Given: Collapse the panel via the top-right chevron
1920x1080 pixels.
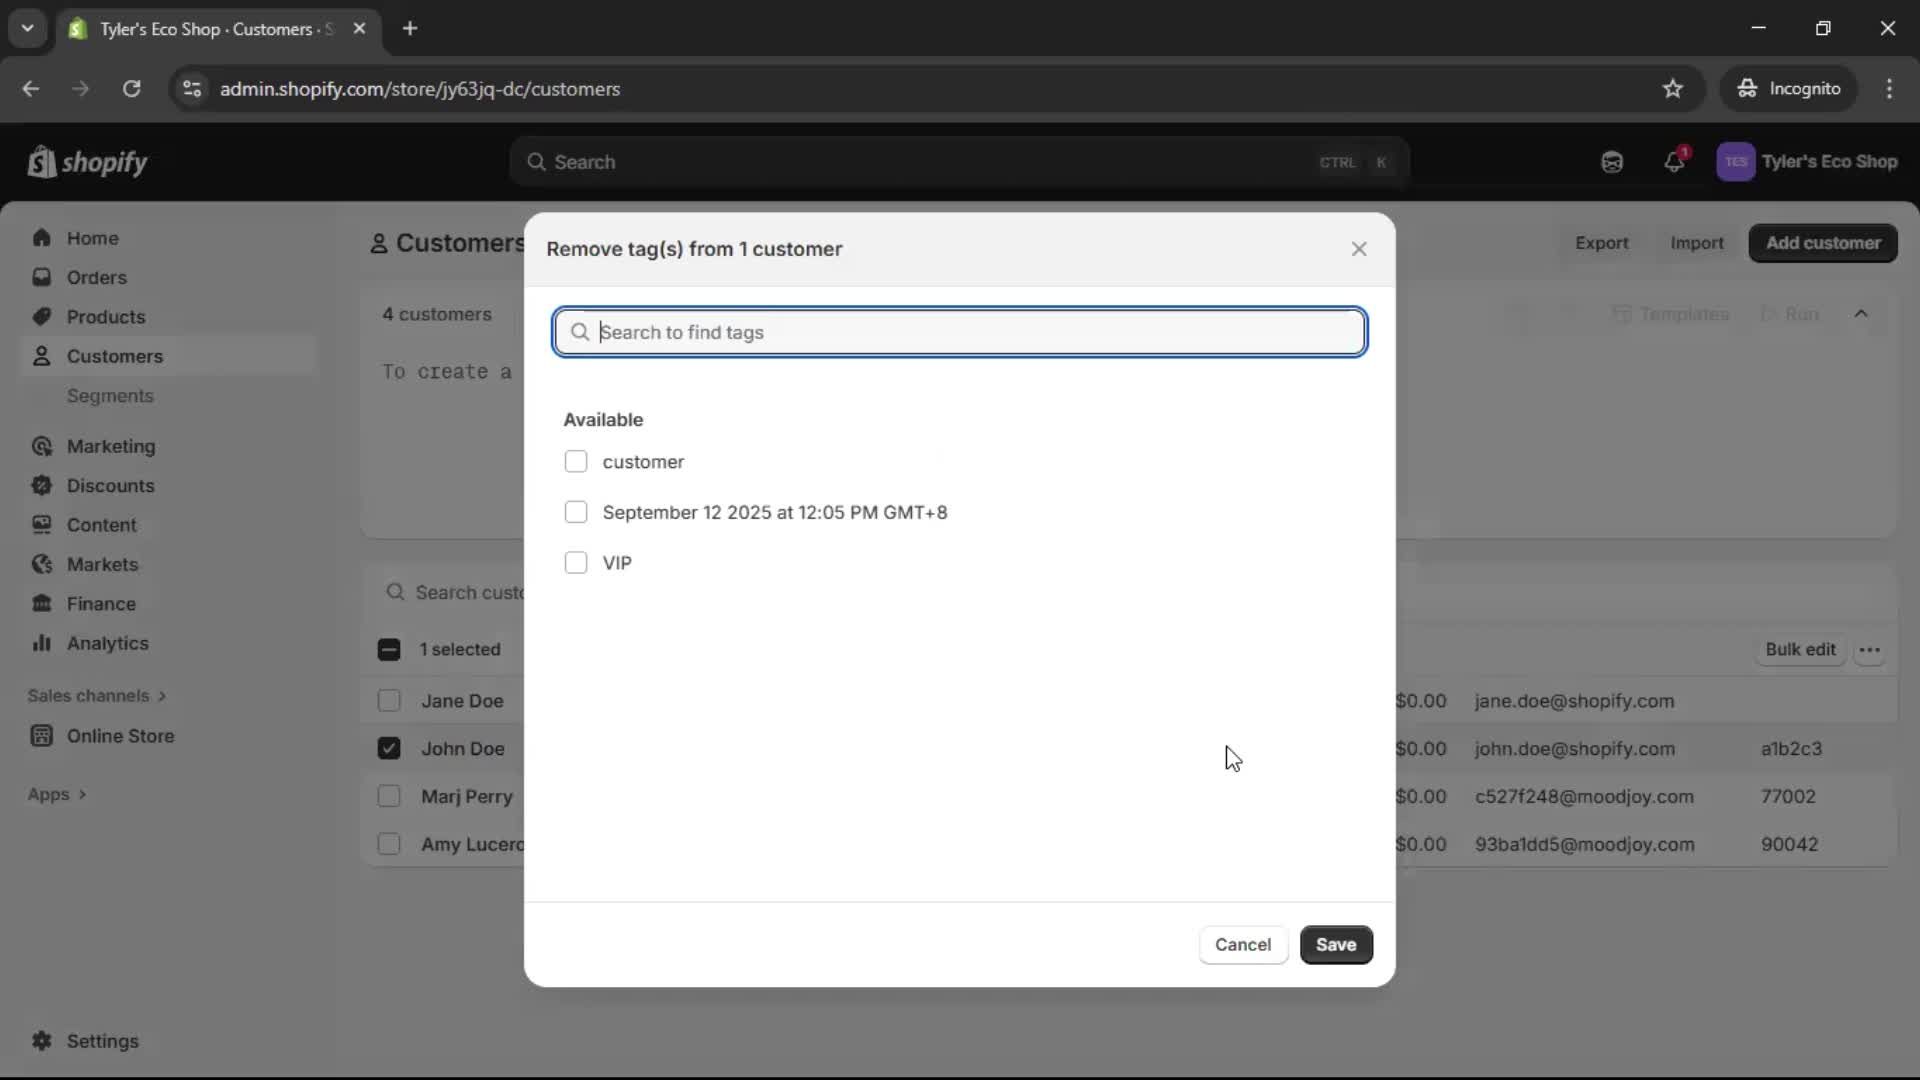Looking at the screenshot, I should pos(1862,313).
